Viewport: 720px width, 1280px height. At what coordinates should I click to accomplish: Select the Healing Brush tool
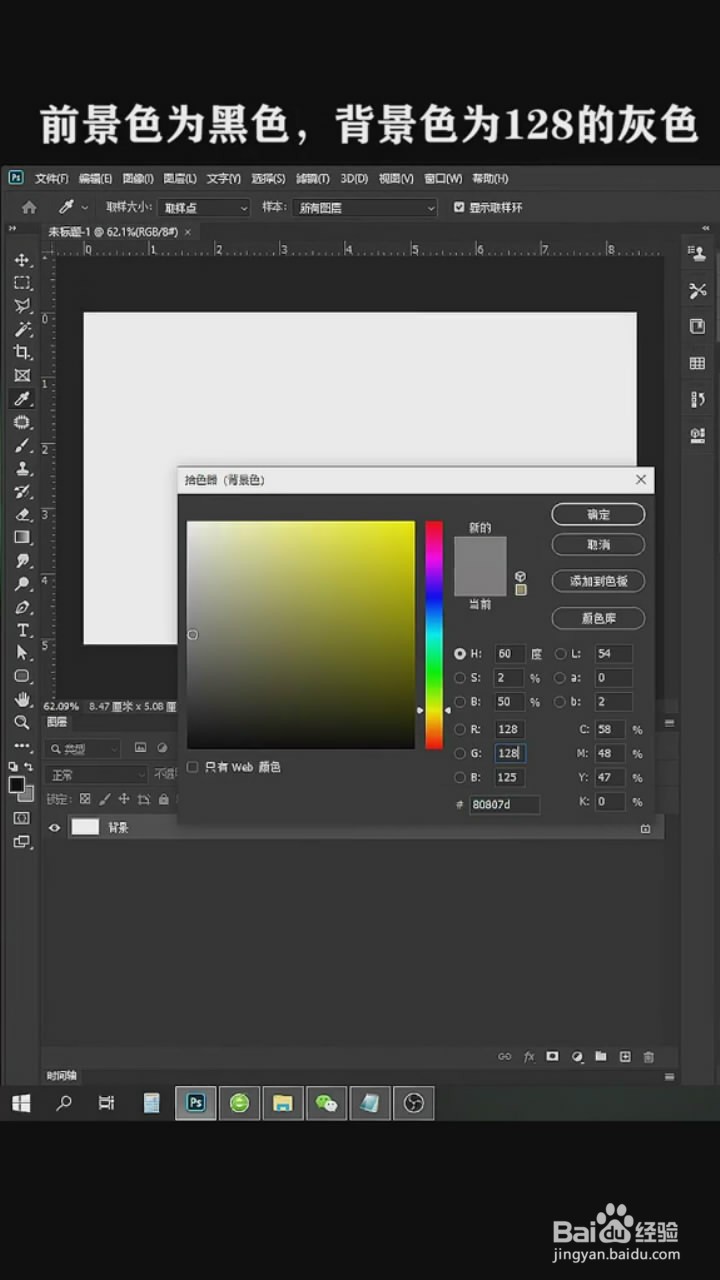point(22,422)
